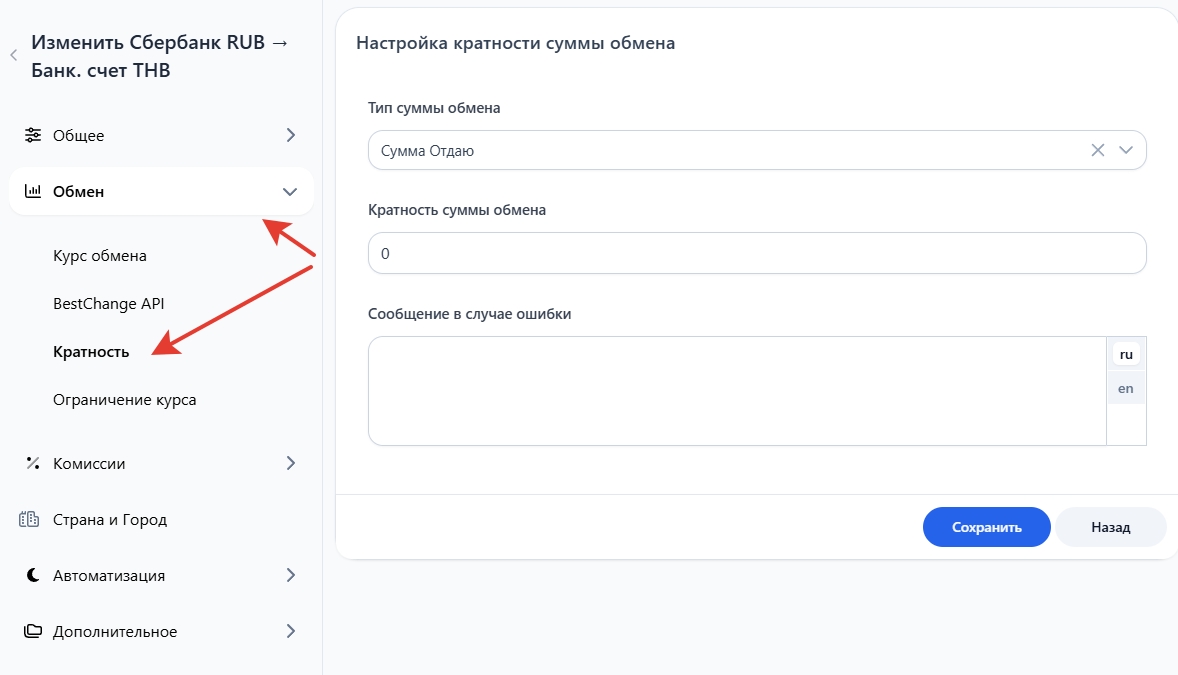Screen dimensions: 1178x675
Task: Click the sliders icon next to Общее
Action: point(33,135)
